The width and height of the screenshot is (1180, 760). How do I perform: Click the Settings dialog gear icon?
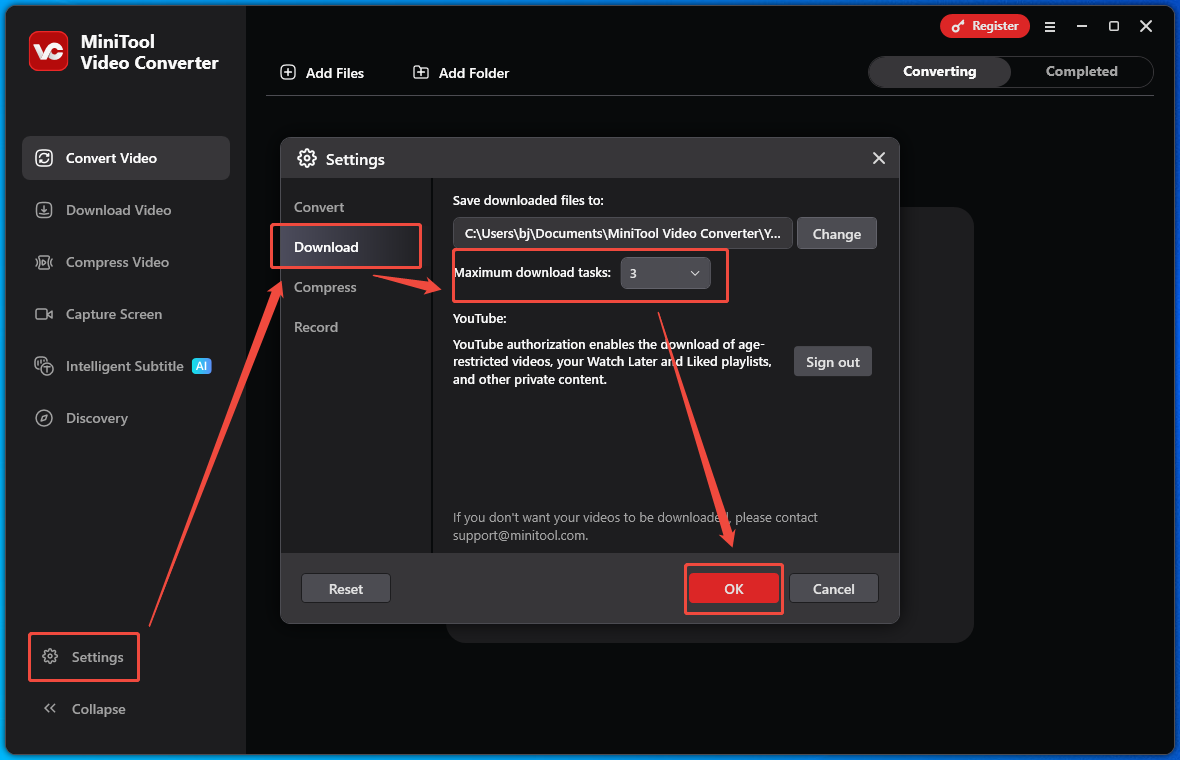[307, 158]
